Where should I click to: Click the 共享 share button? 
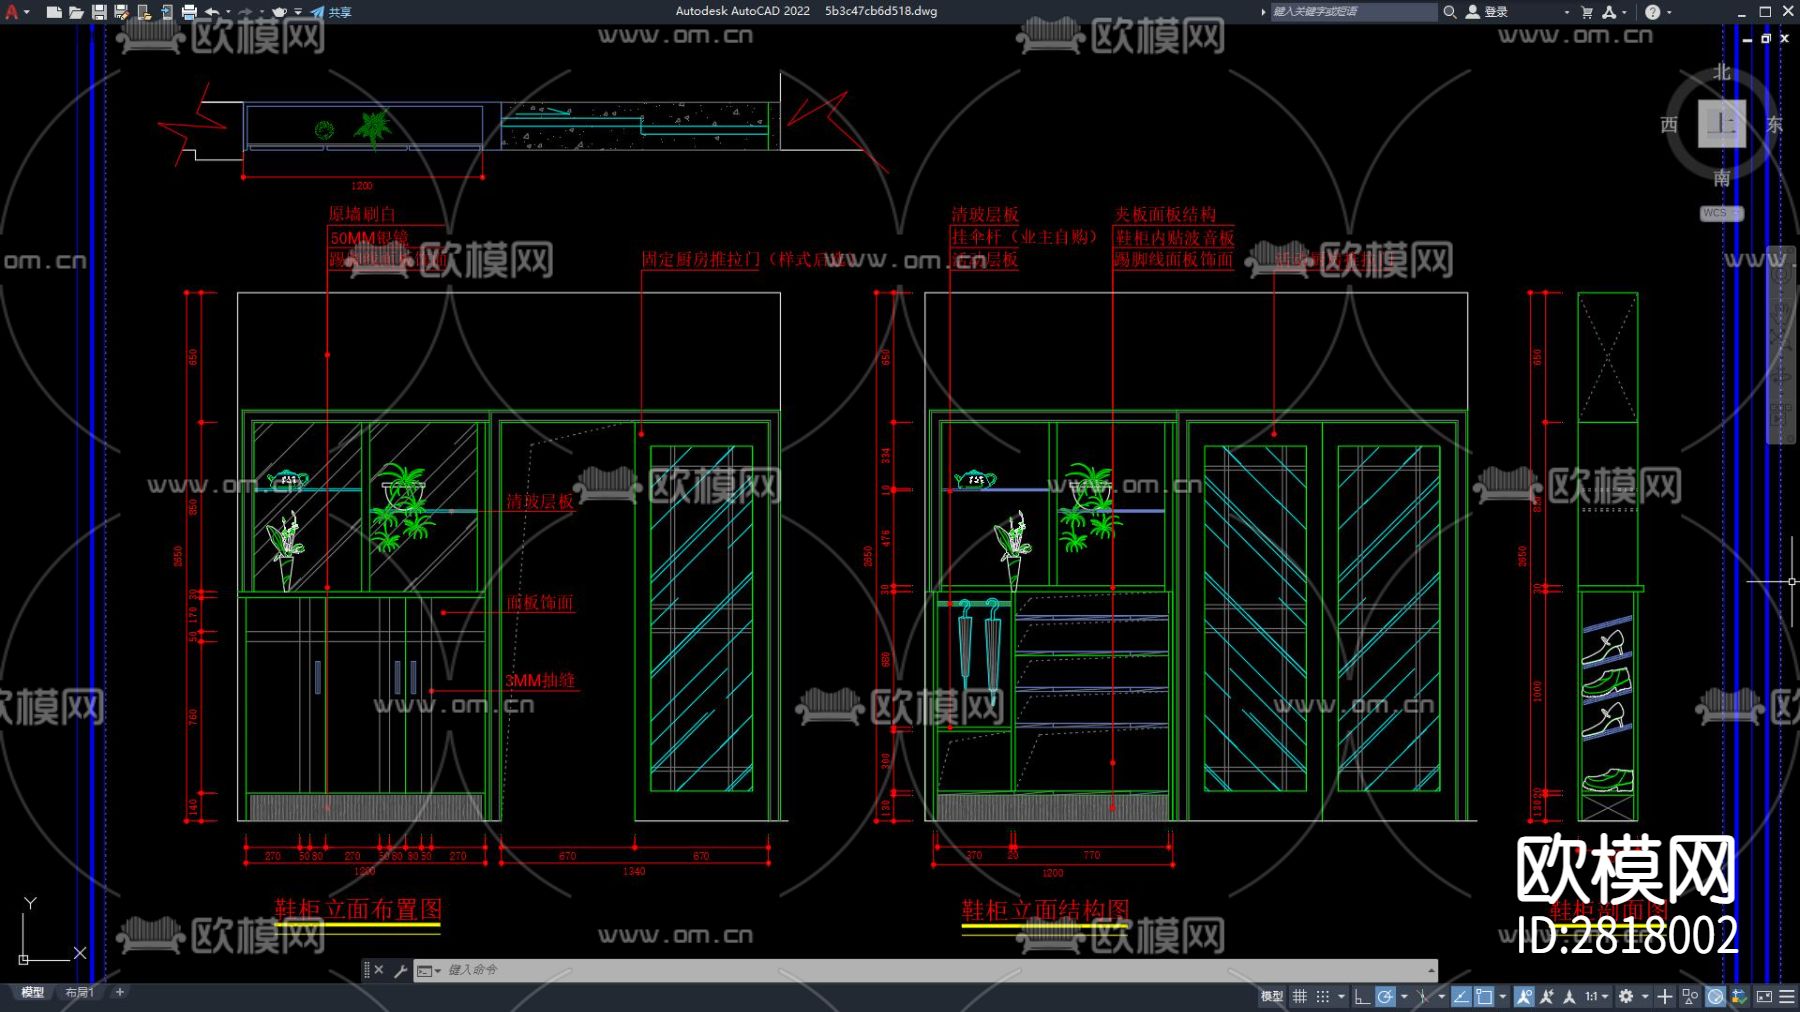(332, 12)
